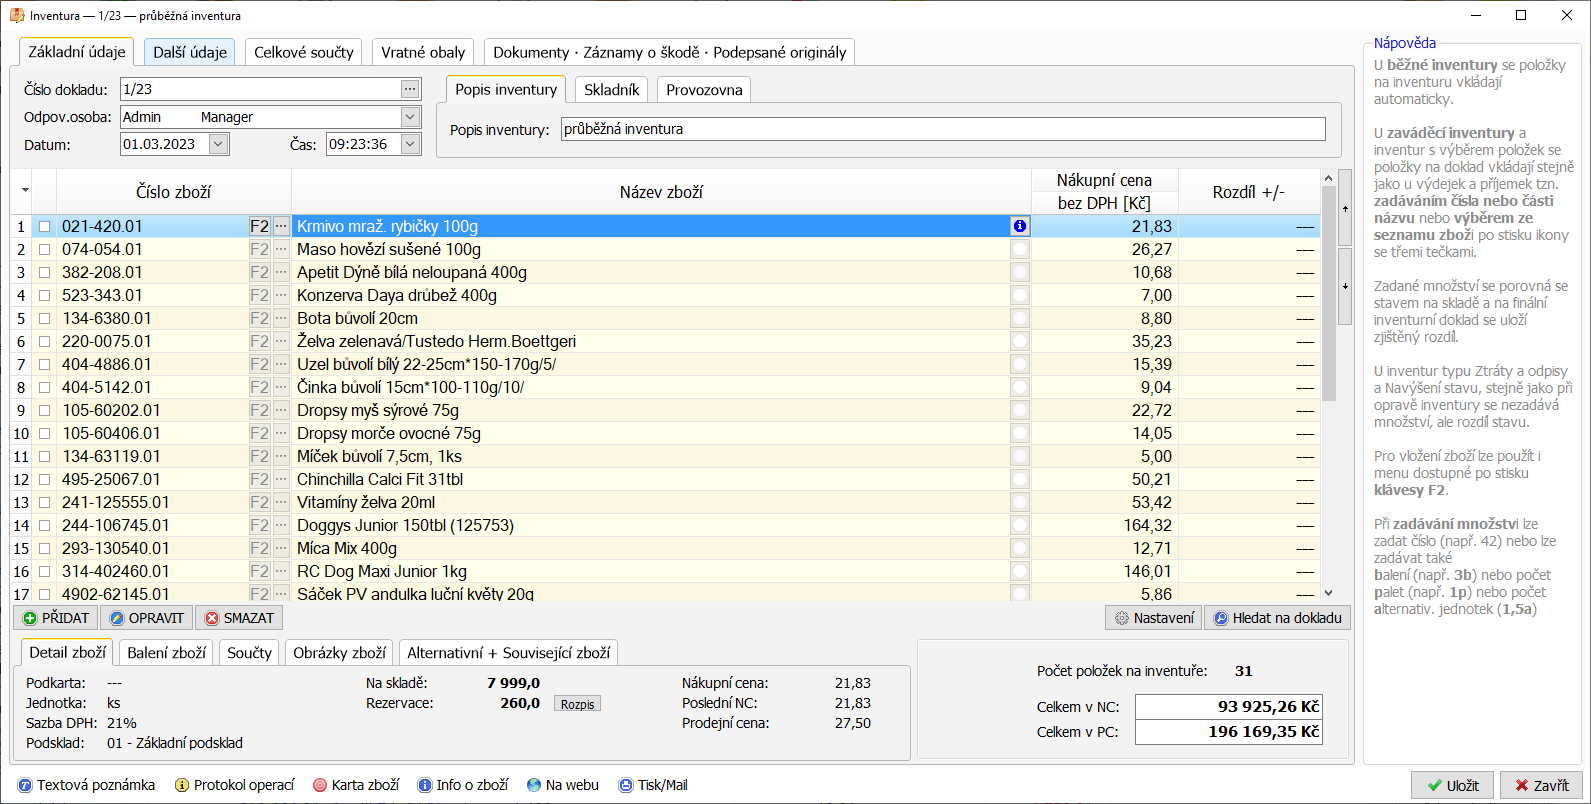
Task: Click the table's vertical scrollbar thumb
Action: (1328, 293)
